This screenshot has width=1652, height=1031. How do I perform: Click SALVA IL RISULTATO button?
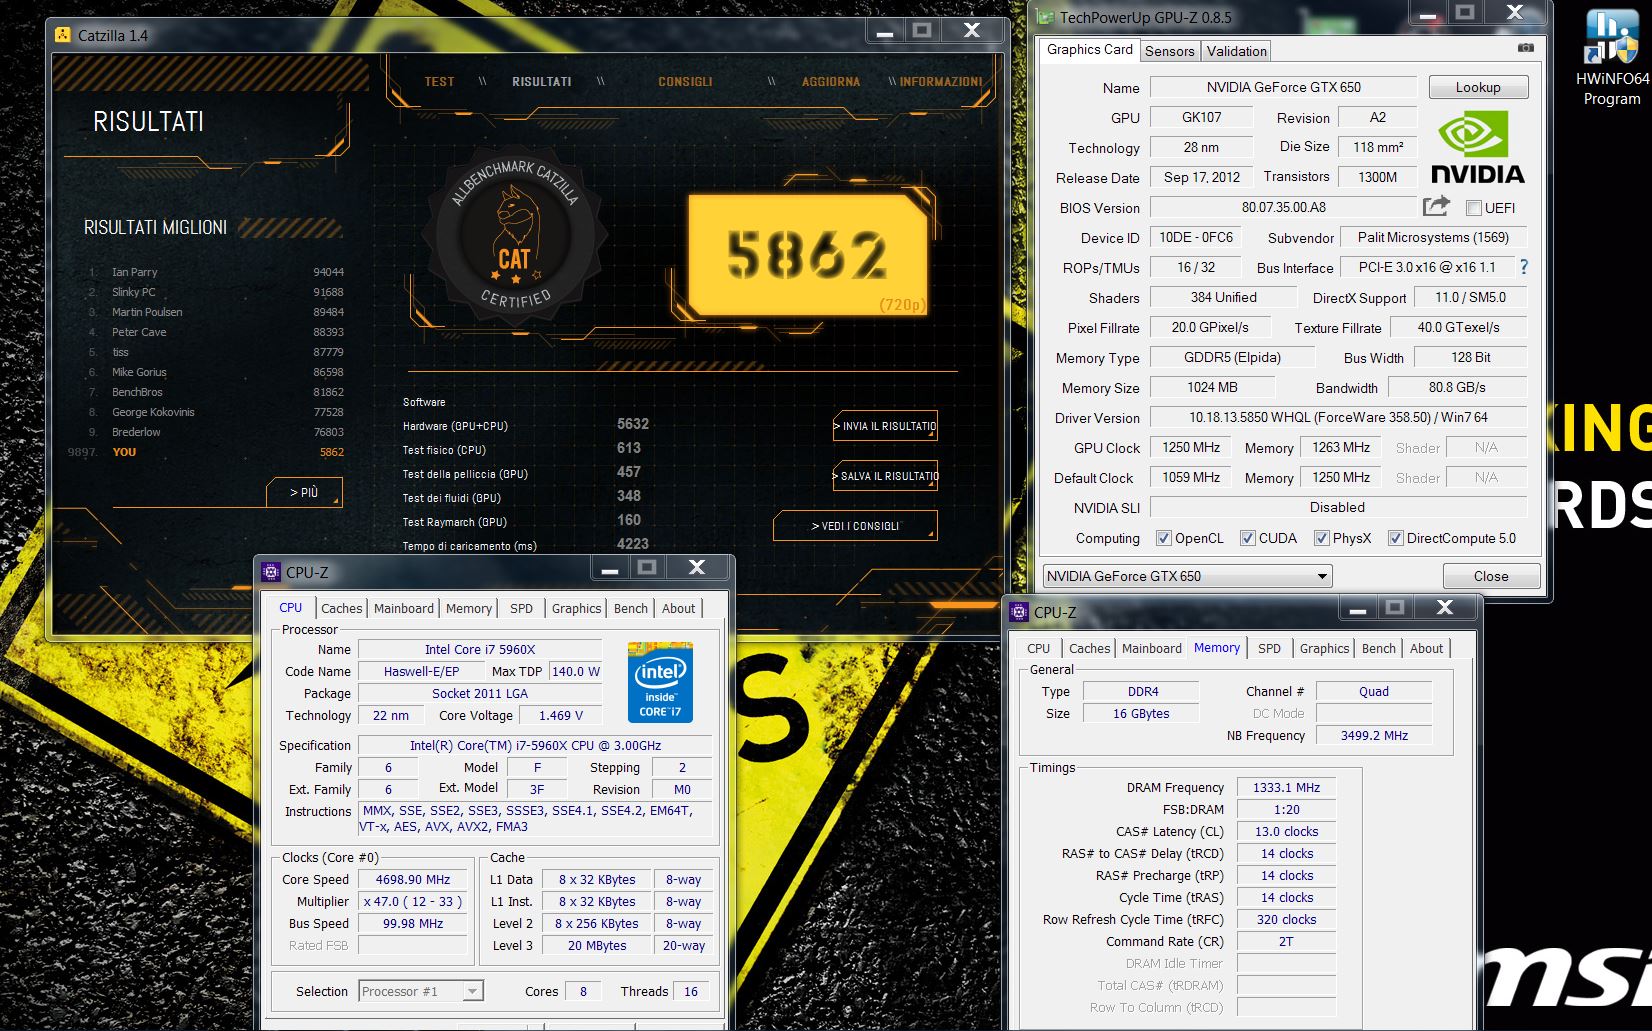[x=885, y=476]
